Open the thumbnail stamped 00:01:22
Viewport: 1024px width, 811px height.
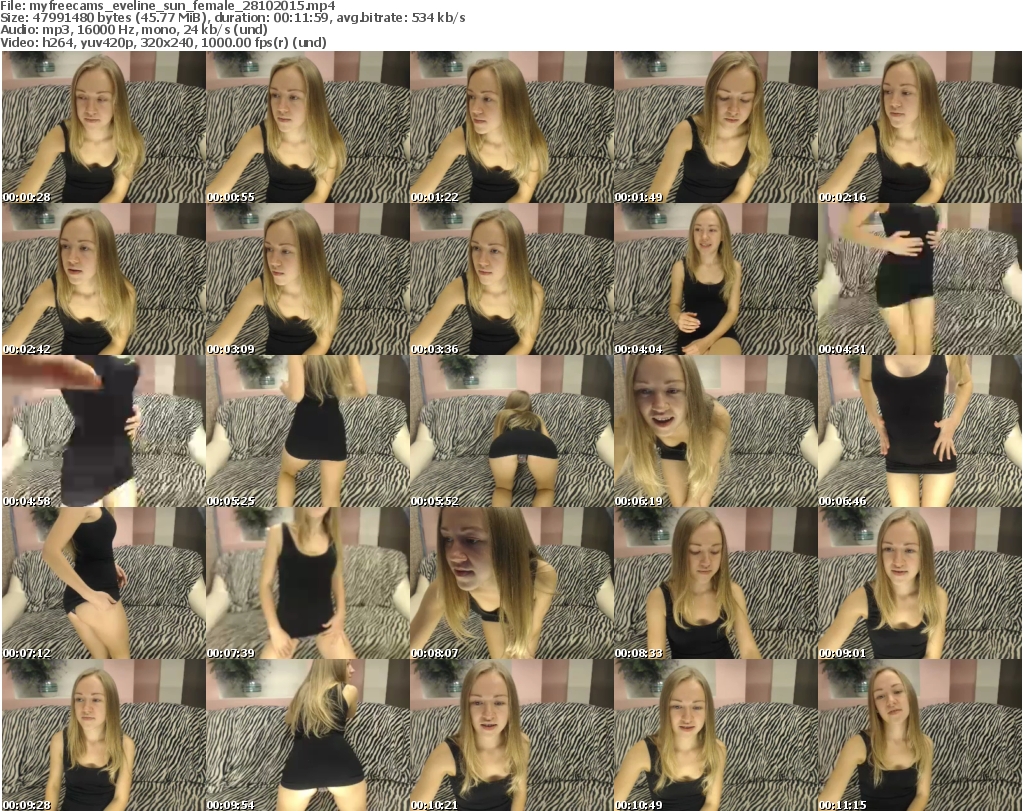pyautogui.click(x=511, y=127)
